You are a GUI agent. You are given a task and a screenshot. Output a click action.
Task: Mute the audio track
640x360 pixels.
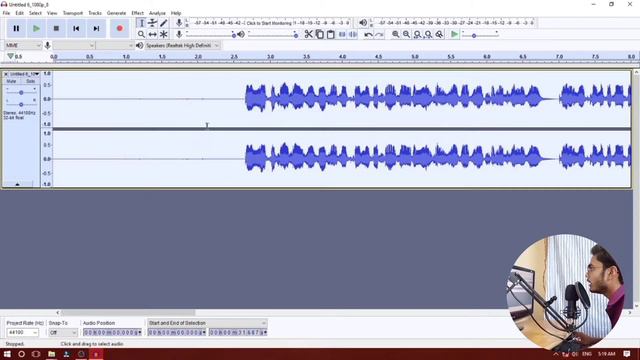tap(11, 81)
